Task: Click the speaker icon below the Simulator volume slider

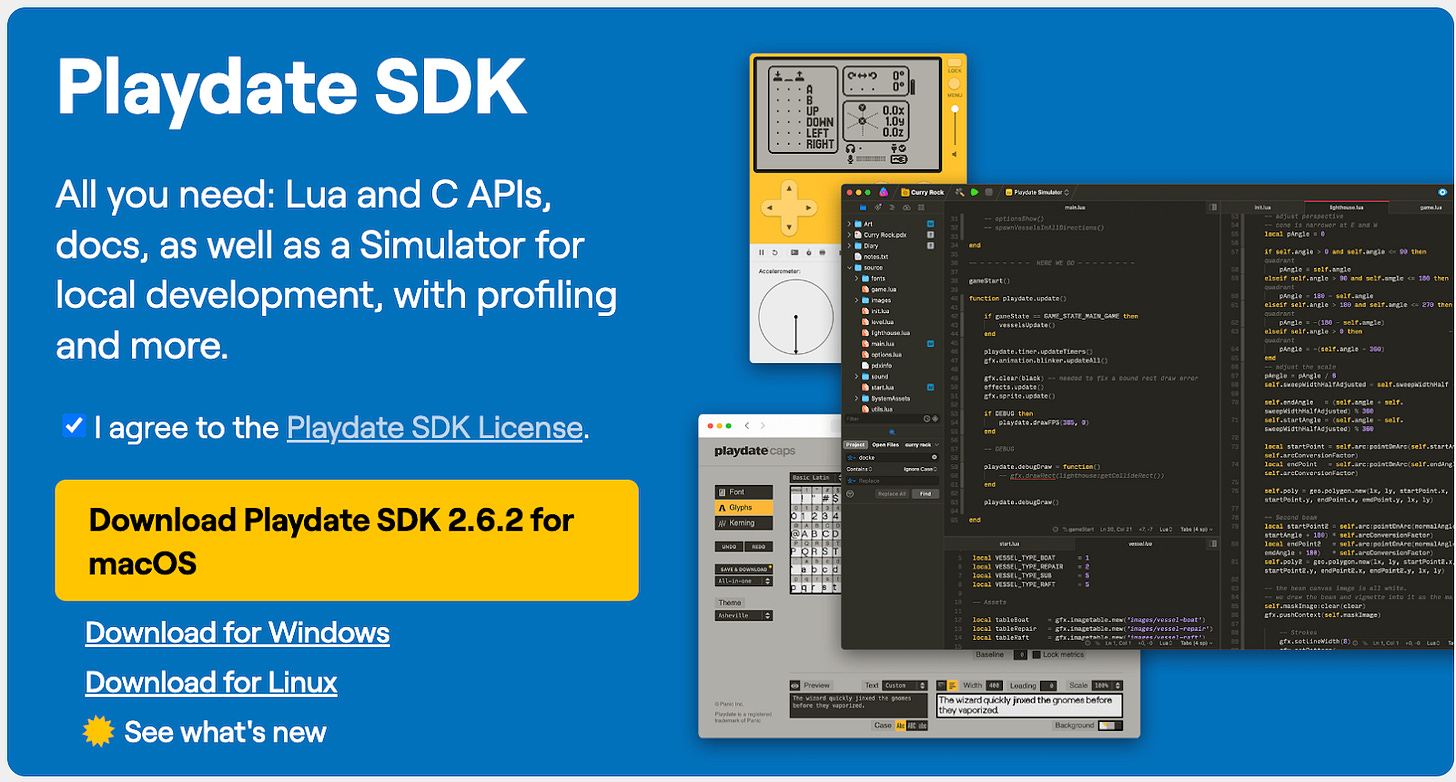Action: (x=955, y=154)
